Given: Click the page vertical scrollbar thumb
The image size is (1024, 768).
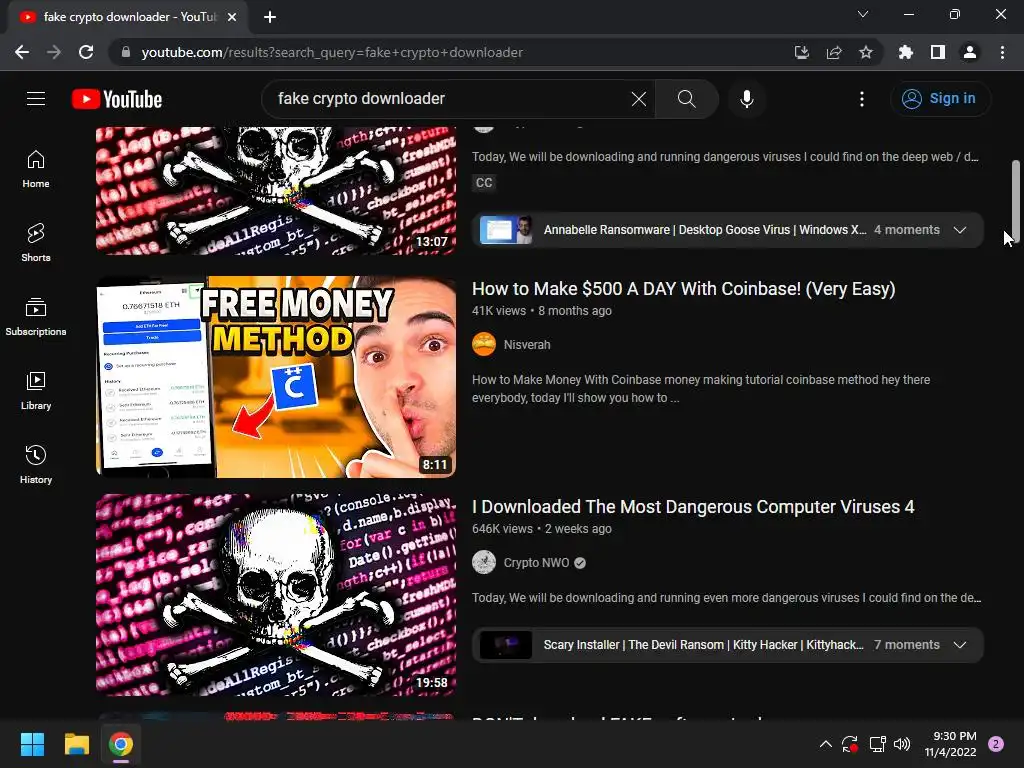Looking at the screenshot, I should pyautogui.click(x=1016, y=201).
